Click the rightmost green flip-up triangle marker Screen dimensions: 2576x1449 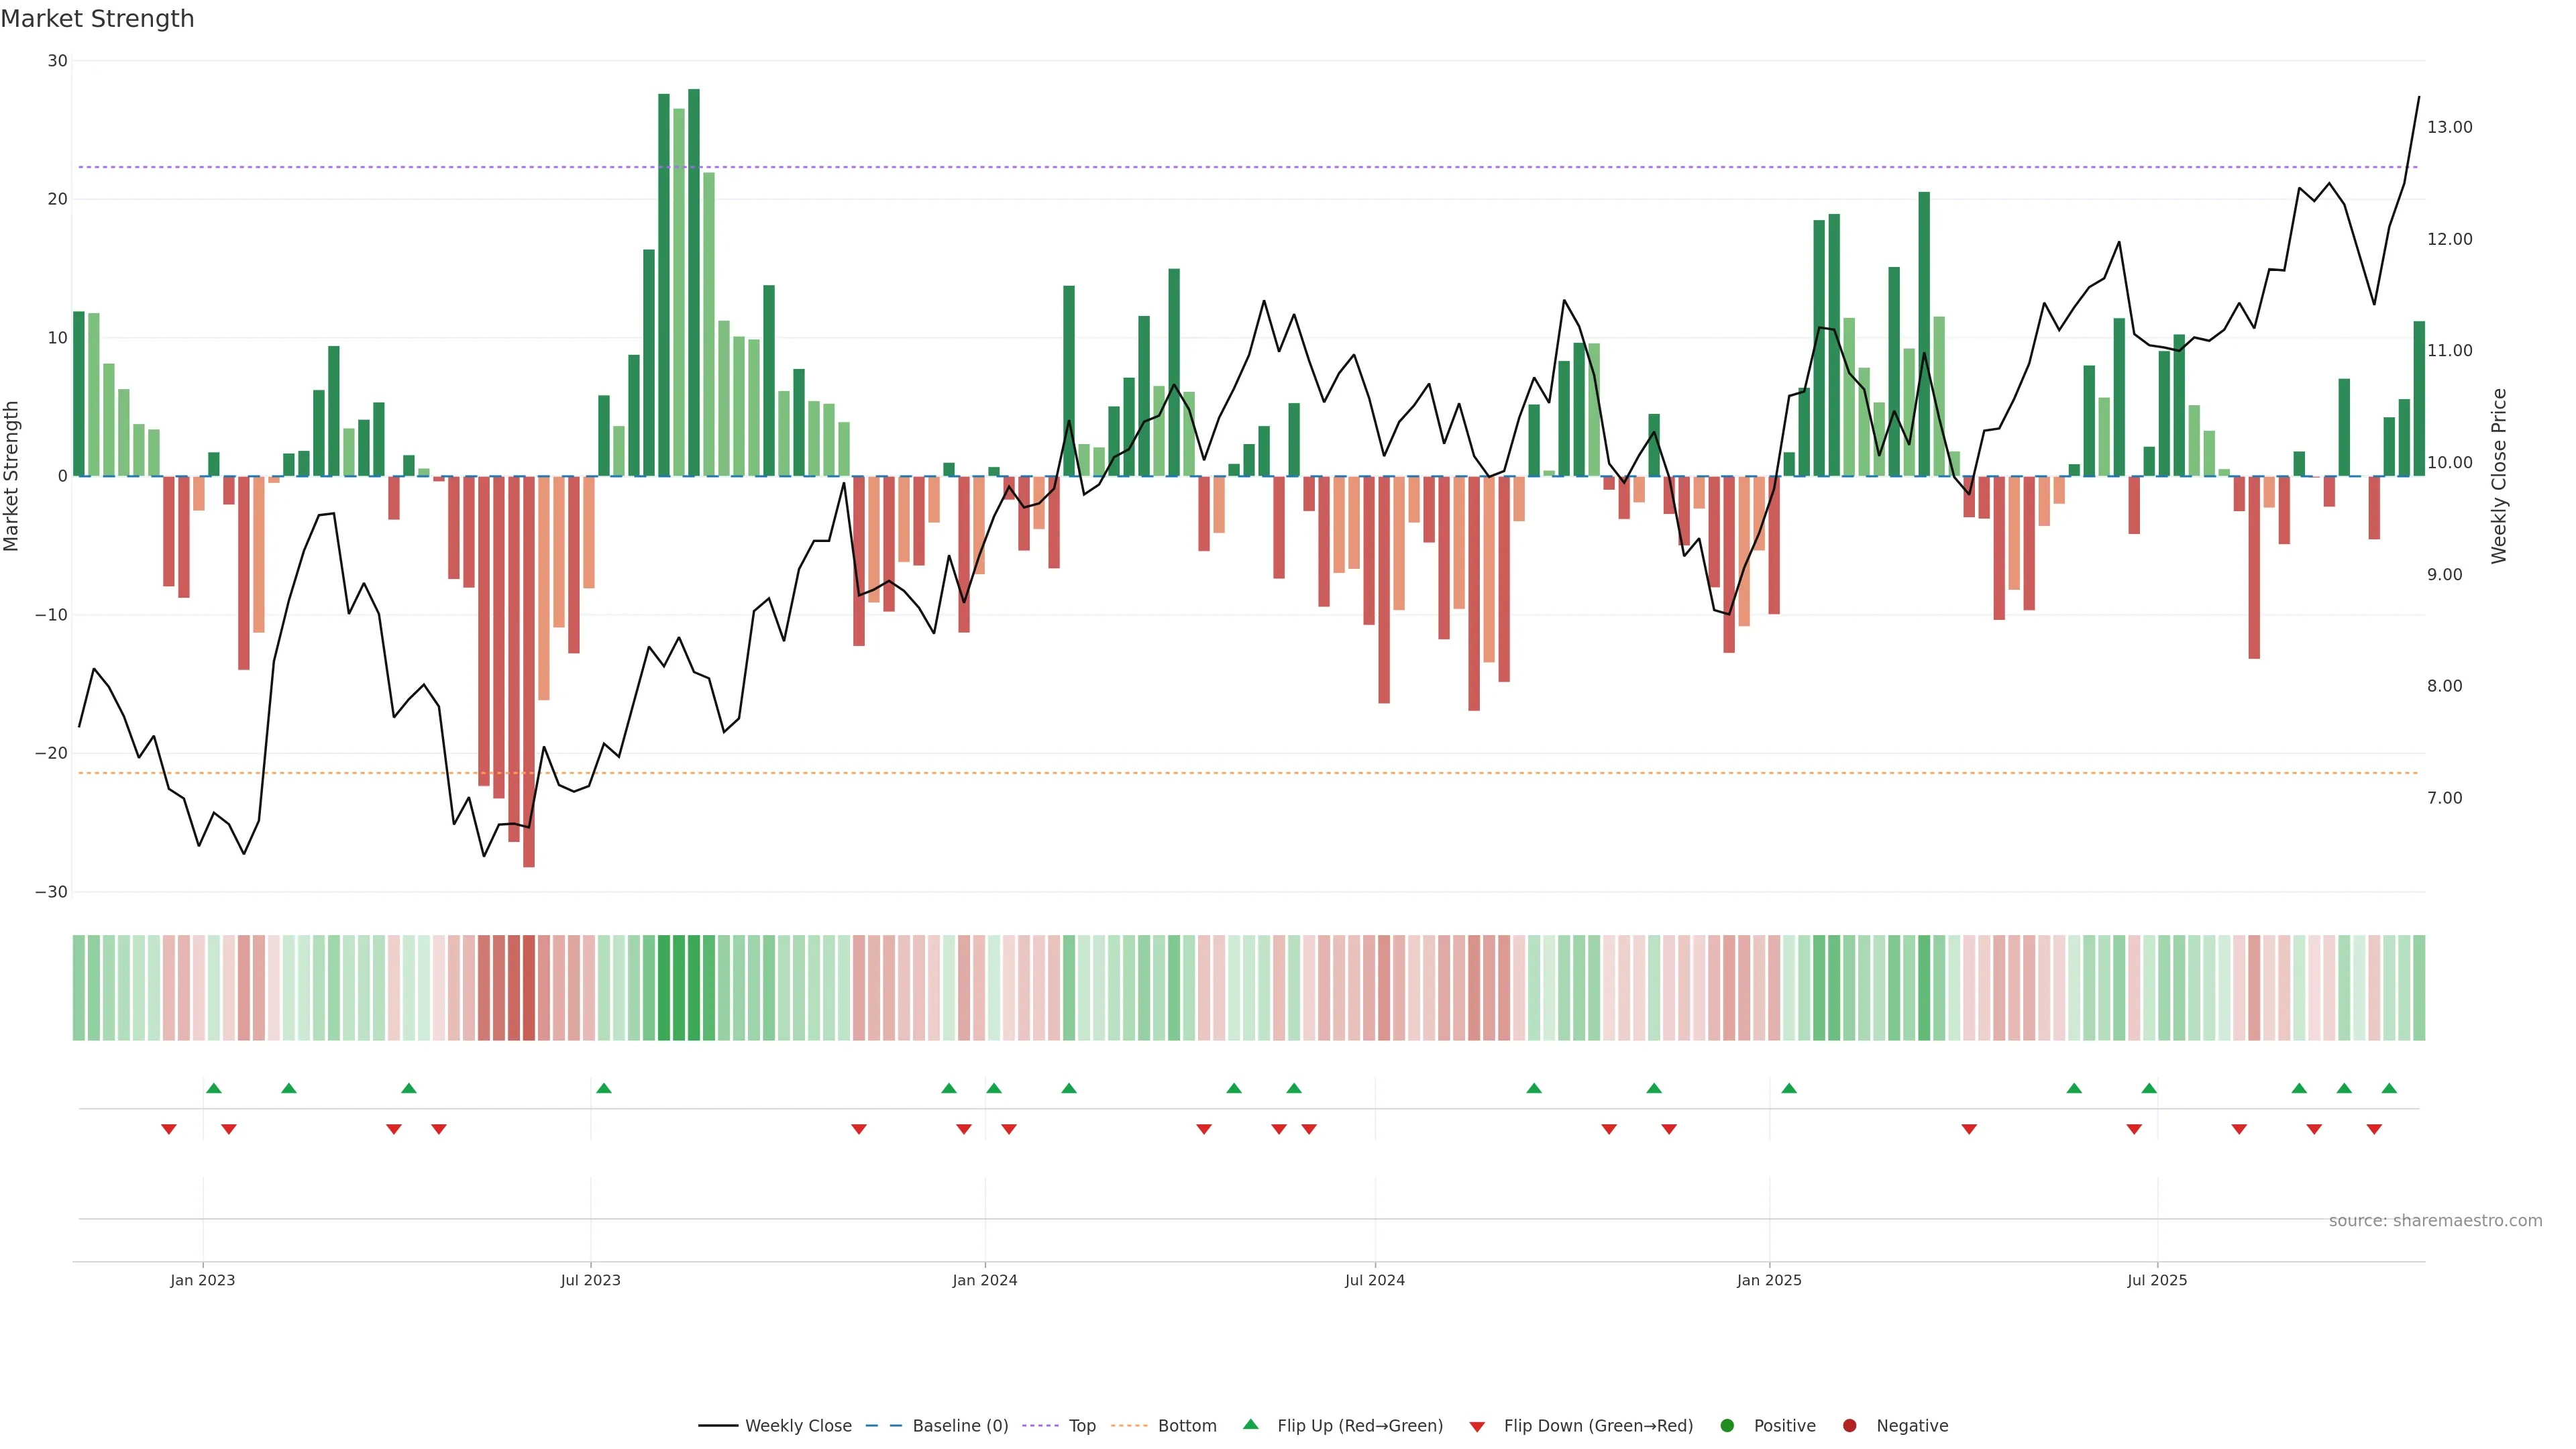tap(2389, 1088)
